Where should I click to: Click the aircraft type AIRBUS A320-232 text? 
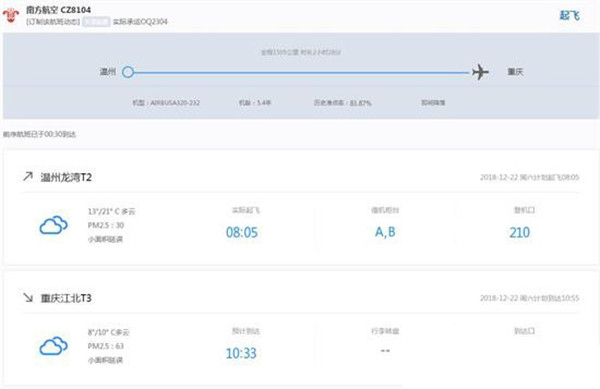pos(166,103)
